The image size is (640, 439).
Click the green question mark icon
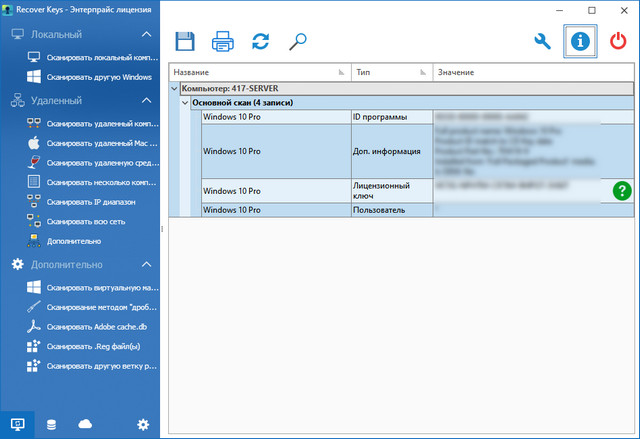click(x=622, y=190)
